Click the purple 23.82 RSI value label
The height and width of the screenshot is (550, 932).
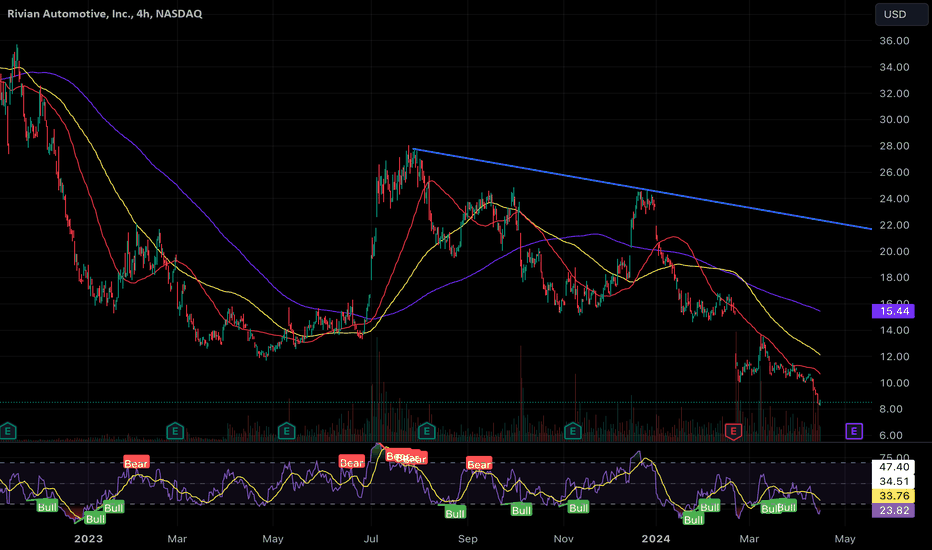tap(893, 510)
